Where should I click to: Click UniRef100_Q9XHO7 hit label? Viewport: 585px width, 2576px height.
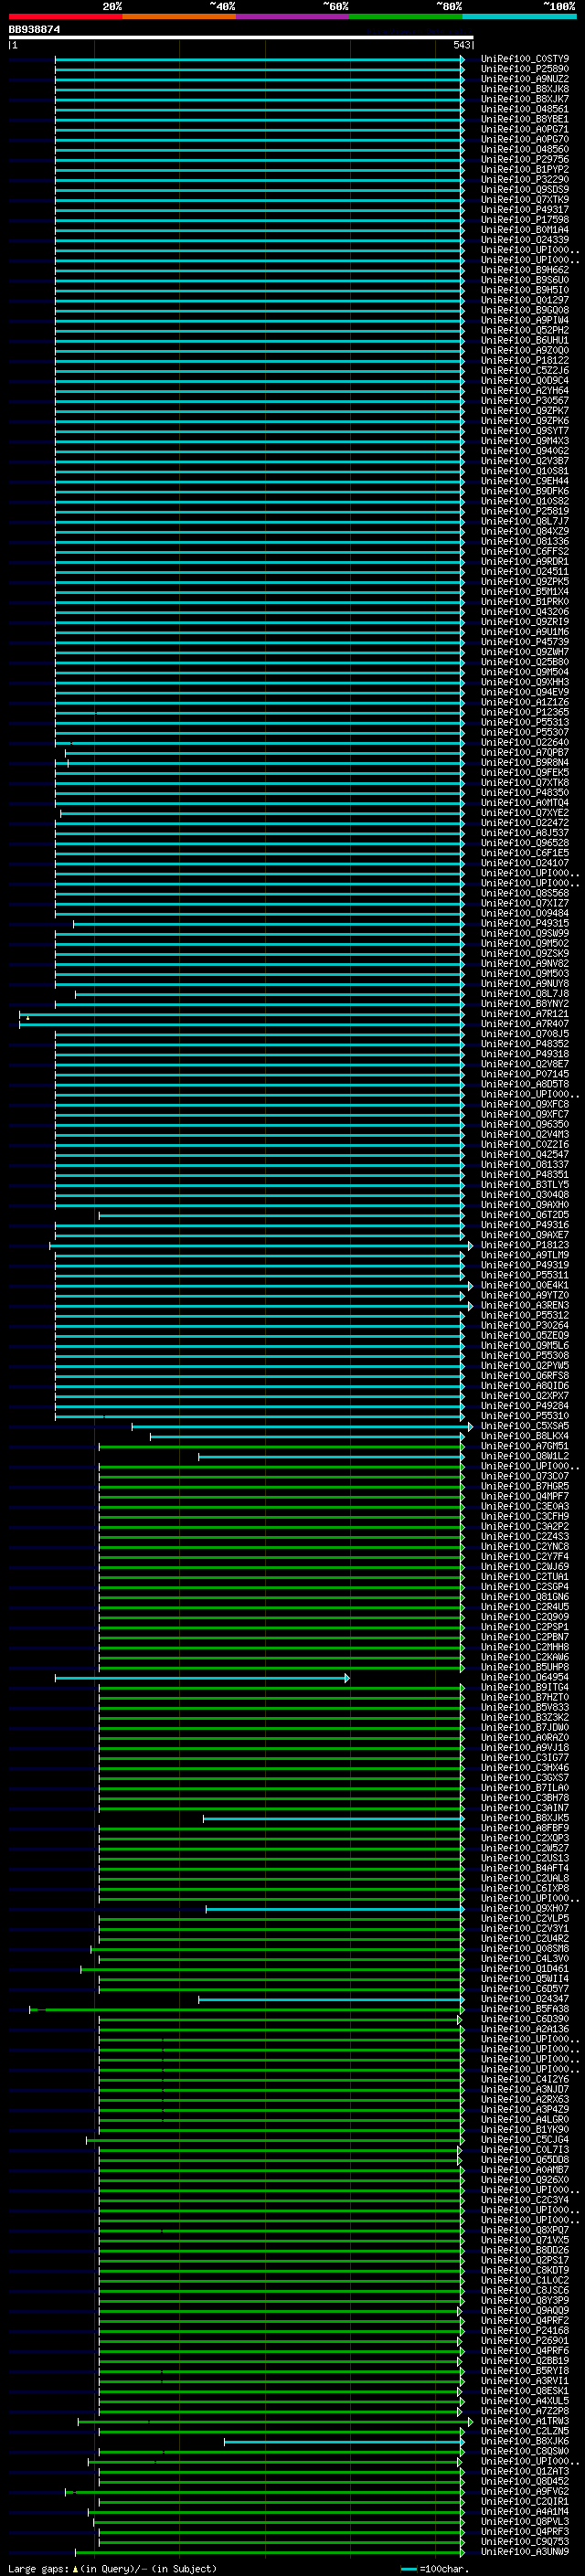524,1908
